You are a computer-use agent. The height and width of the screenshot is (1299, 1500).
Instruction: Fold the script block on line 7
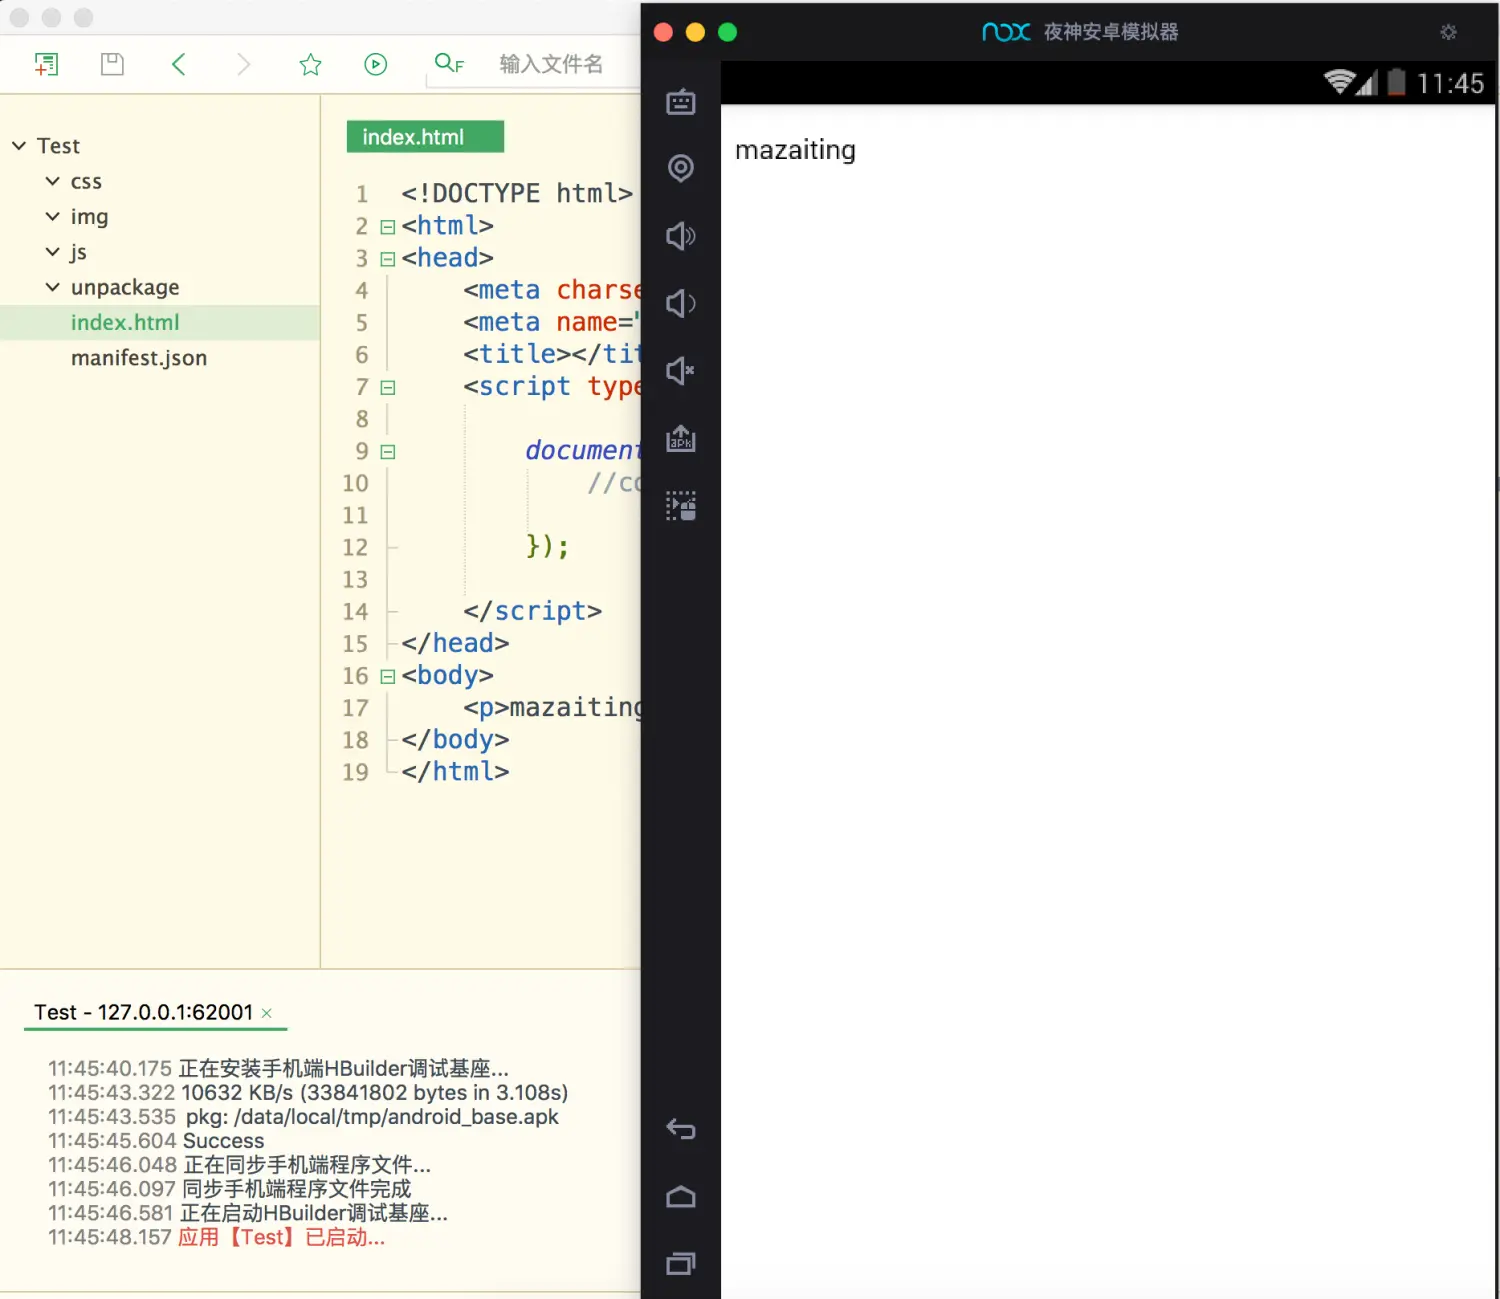[388, 388]
